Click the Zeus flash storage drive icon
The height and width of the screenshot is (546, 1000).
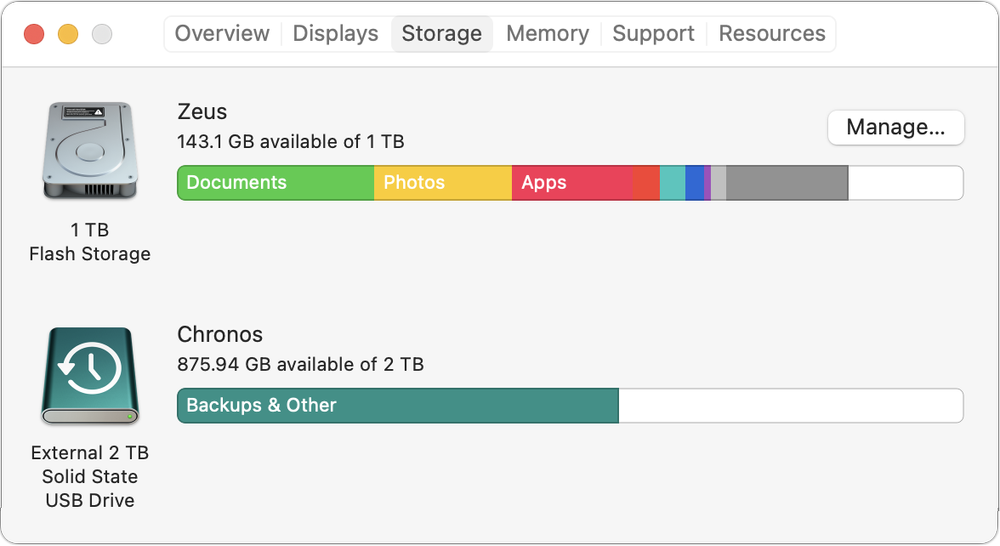coord(89,150)
